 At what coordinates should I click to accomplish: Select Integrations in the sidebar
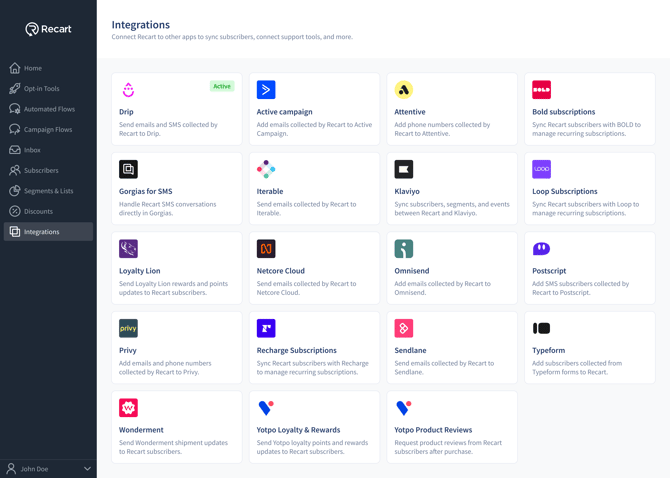(48, 232)
